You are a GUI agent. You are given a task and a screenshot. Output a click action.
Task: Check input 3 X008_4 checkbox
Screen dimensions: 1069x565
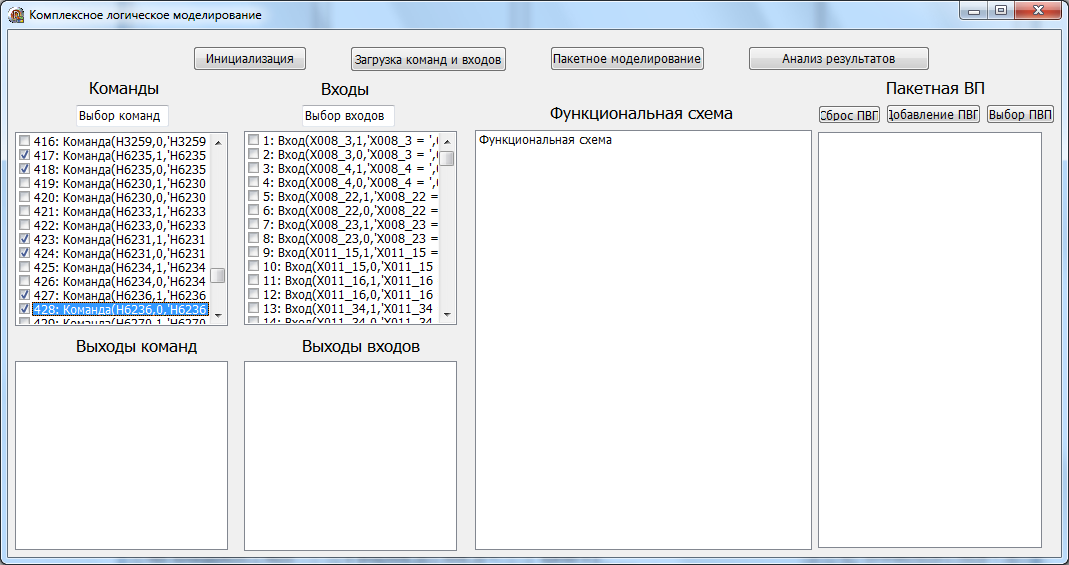pos(254,168)
